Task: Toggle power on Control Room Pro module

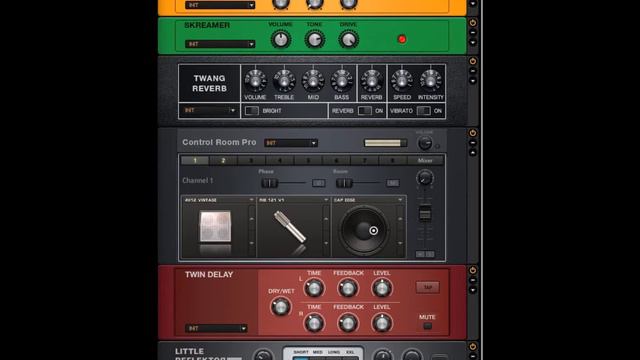Action: coord(473,133)
